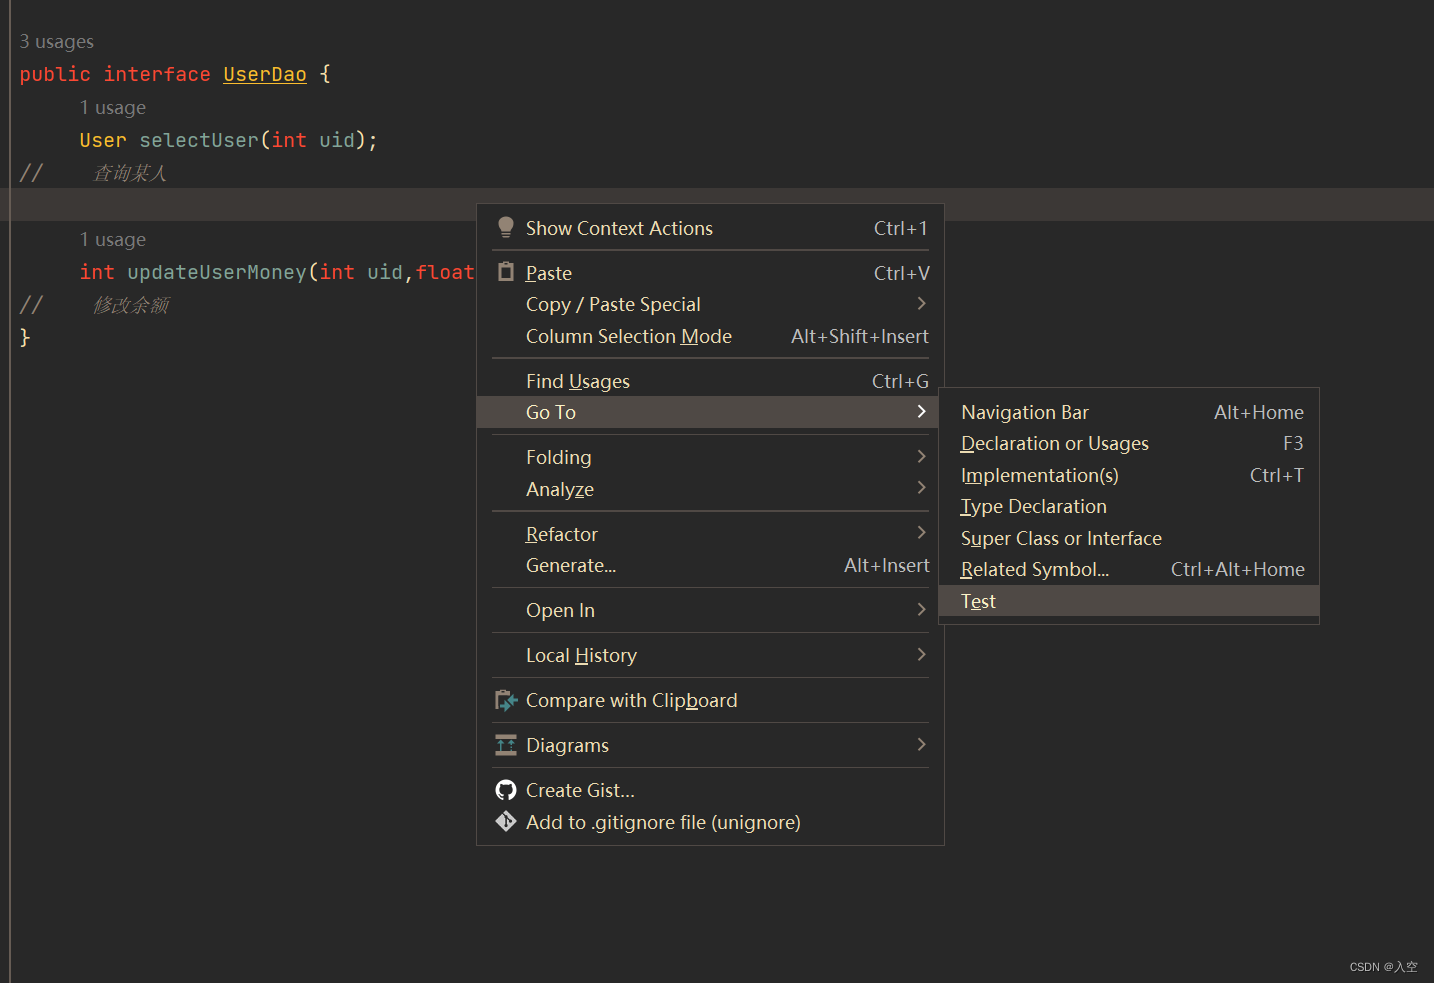This screenshot has height=983, width=1434.
Task: Enable Column Selection Mode
Action: (710, 336)
